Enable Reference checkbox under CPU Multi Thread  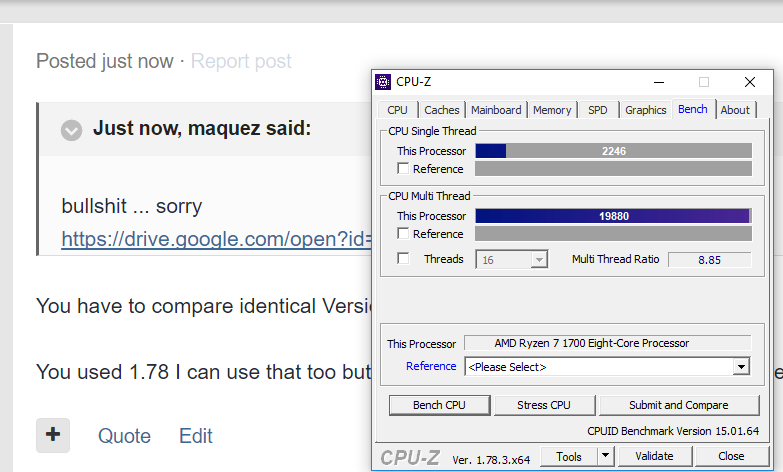(403, 233)
